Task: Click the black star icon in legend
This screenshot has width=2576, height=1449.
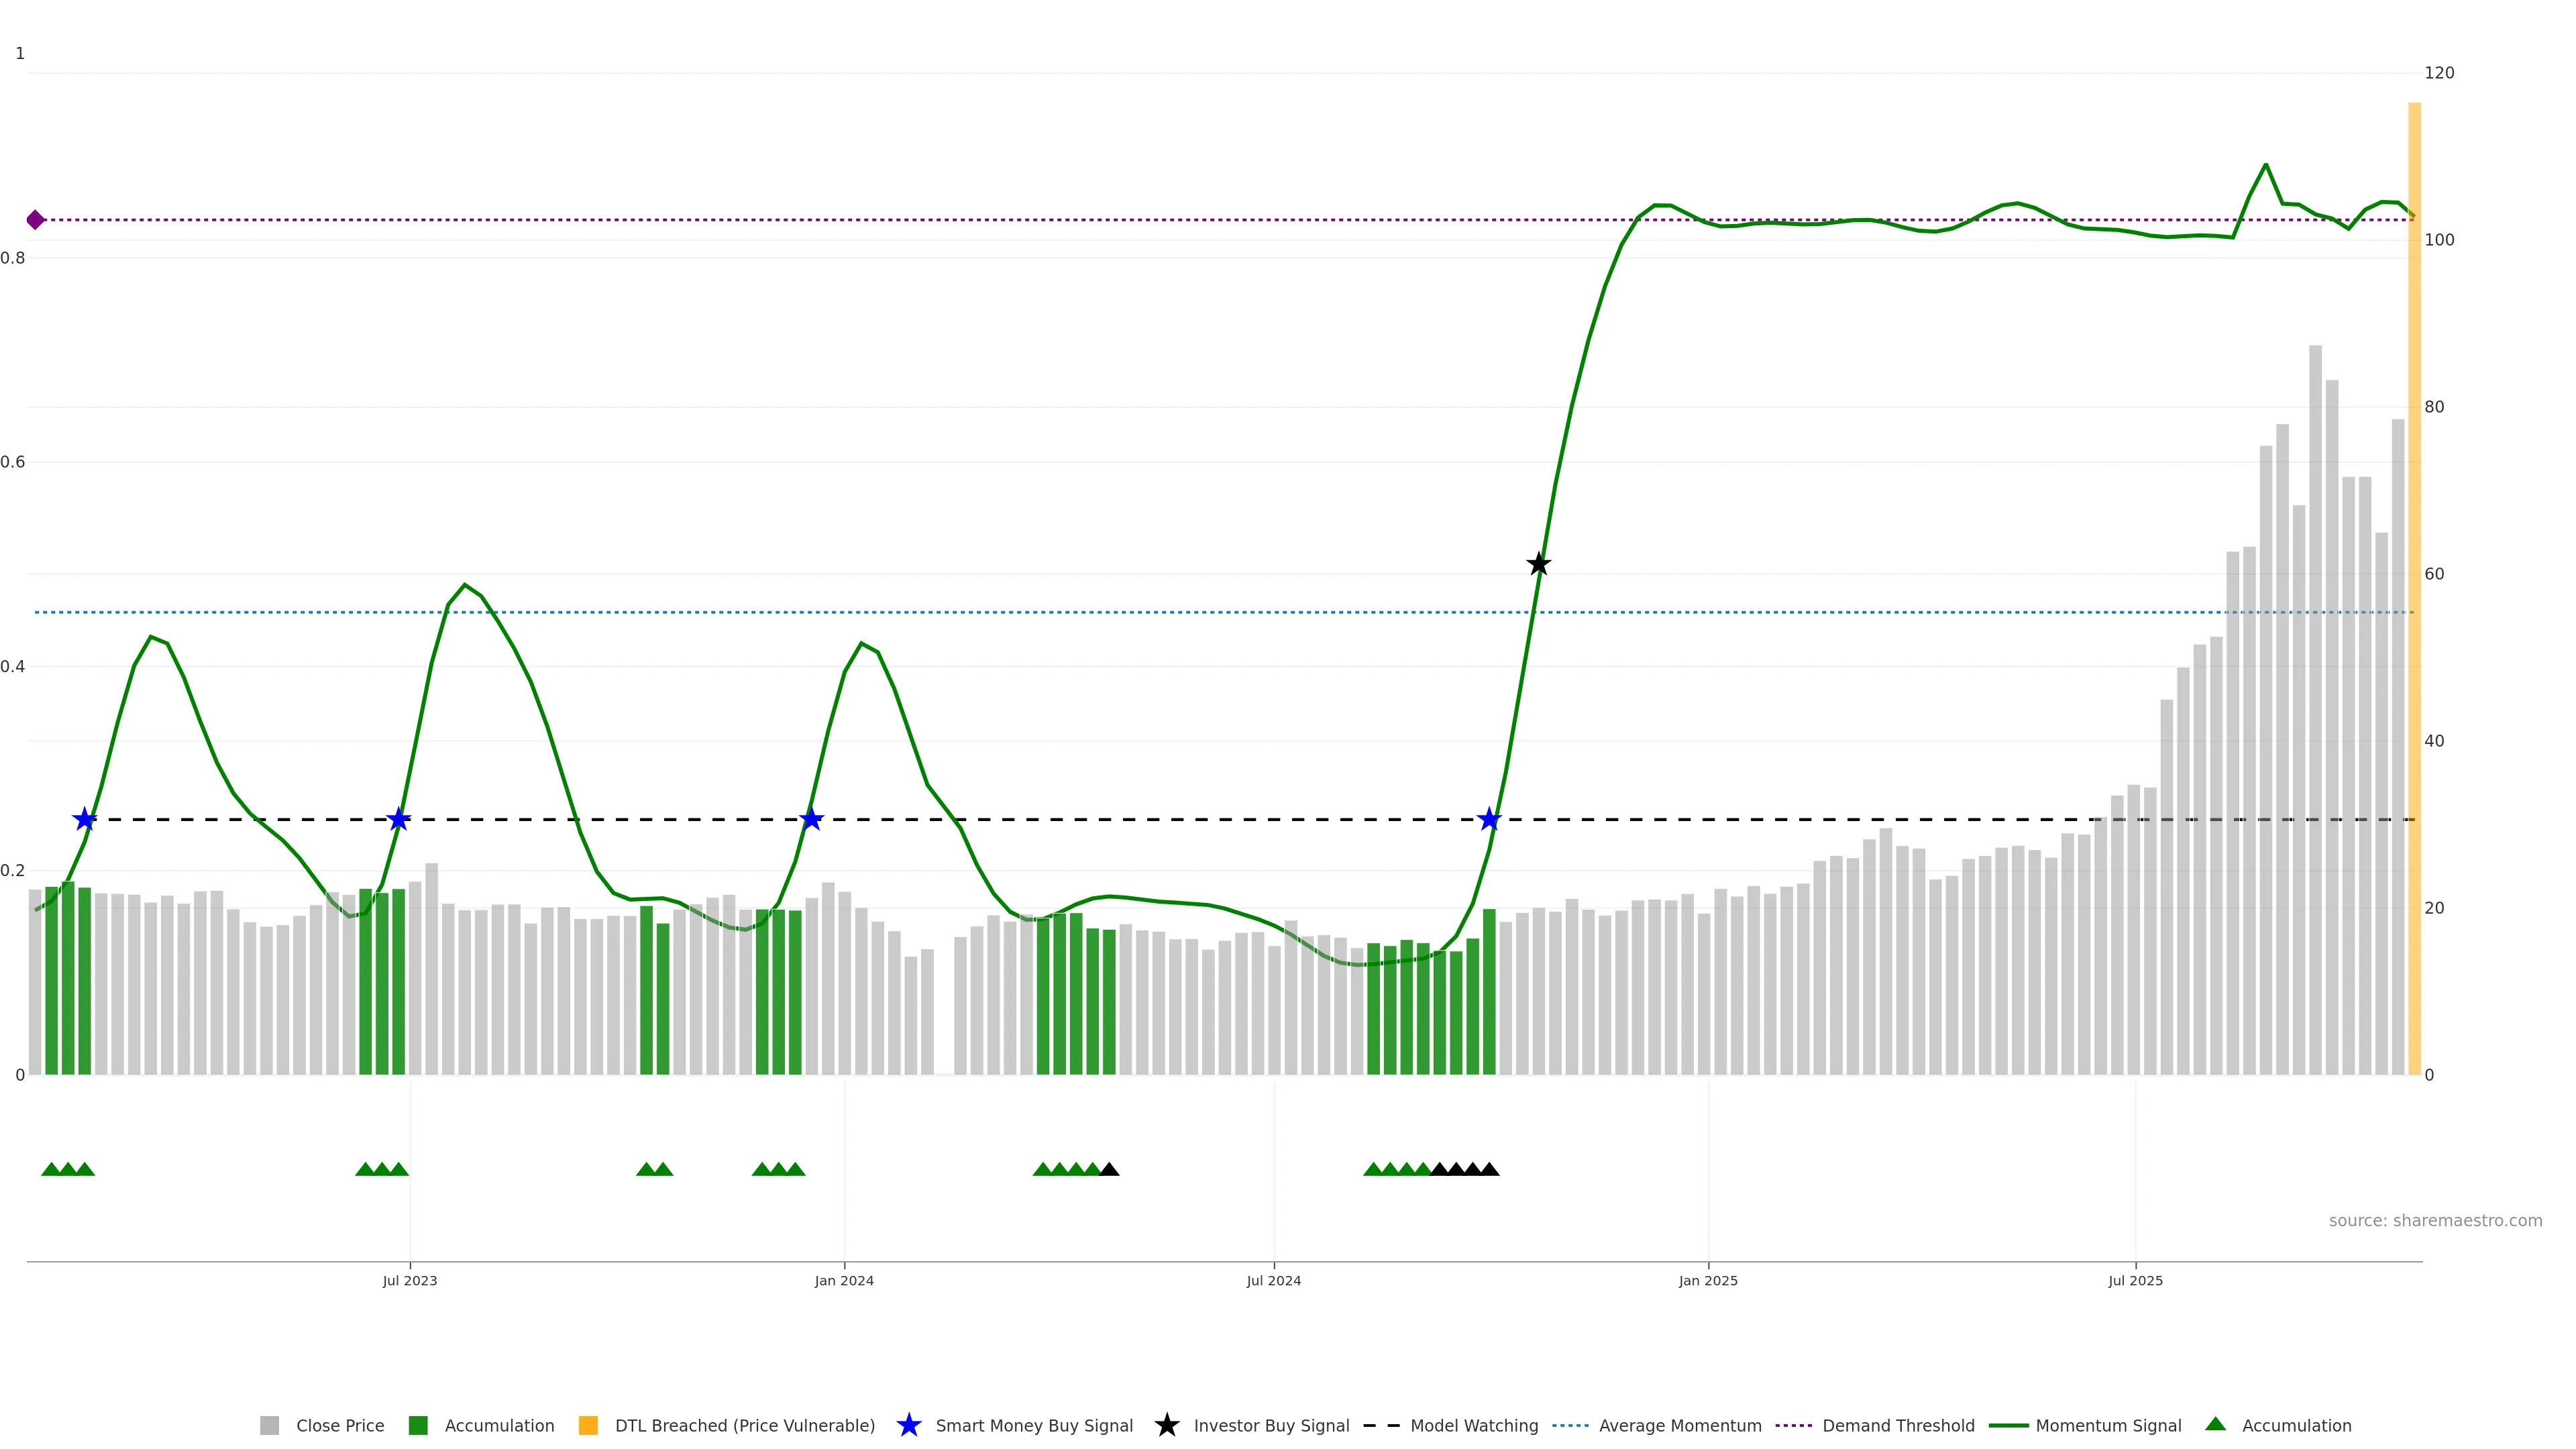Action: pos(1166,1425)
